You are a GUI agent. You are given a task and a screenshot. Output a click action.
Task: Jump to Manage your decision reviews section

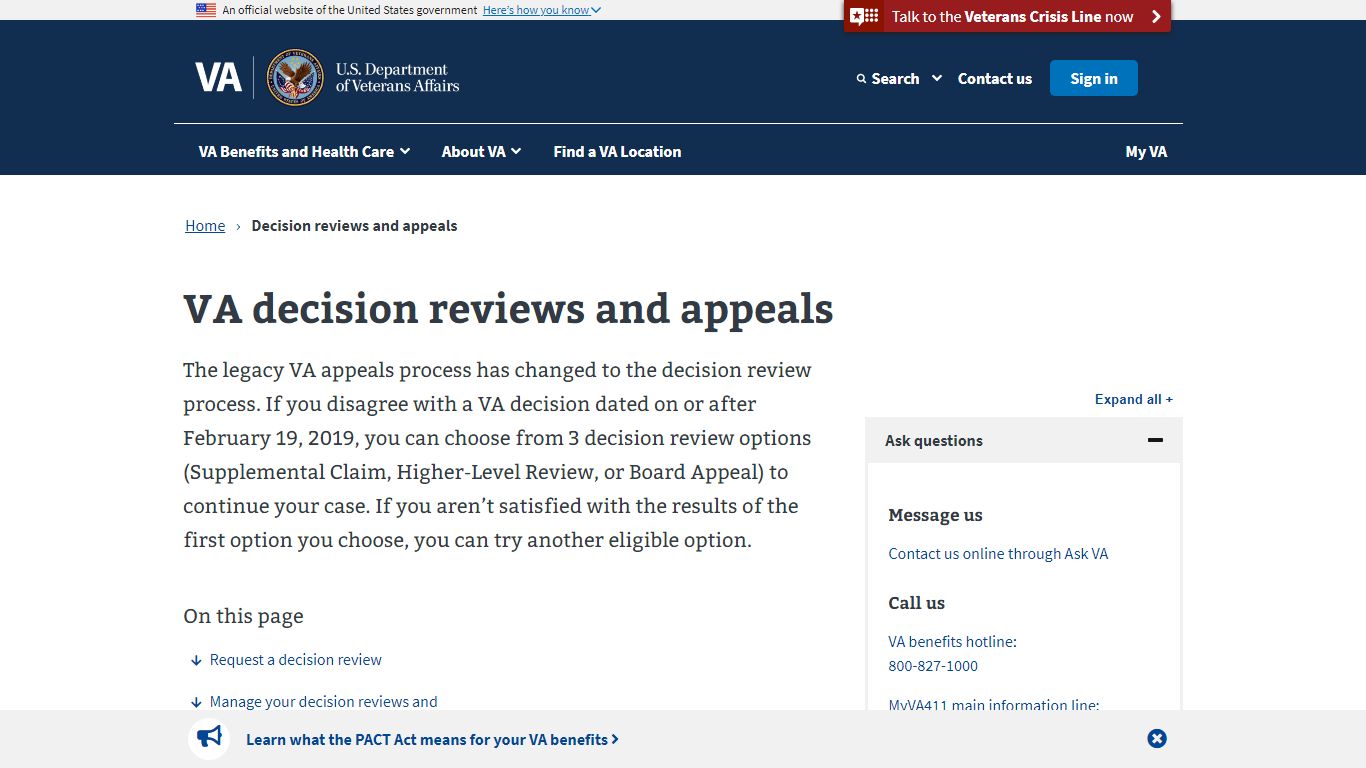[x=323, y=702]
